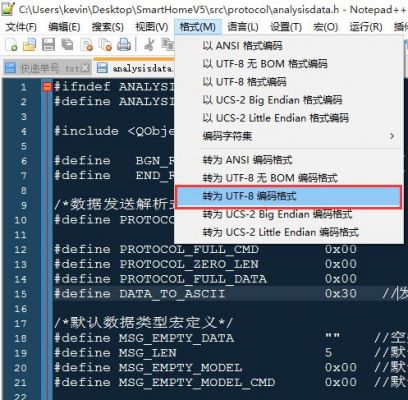408x400 pixels.
Task: Open the 运行(R) menu
Action: pos(366,27)
